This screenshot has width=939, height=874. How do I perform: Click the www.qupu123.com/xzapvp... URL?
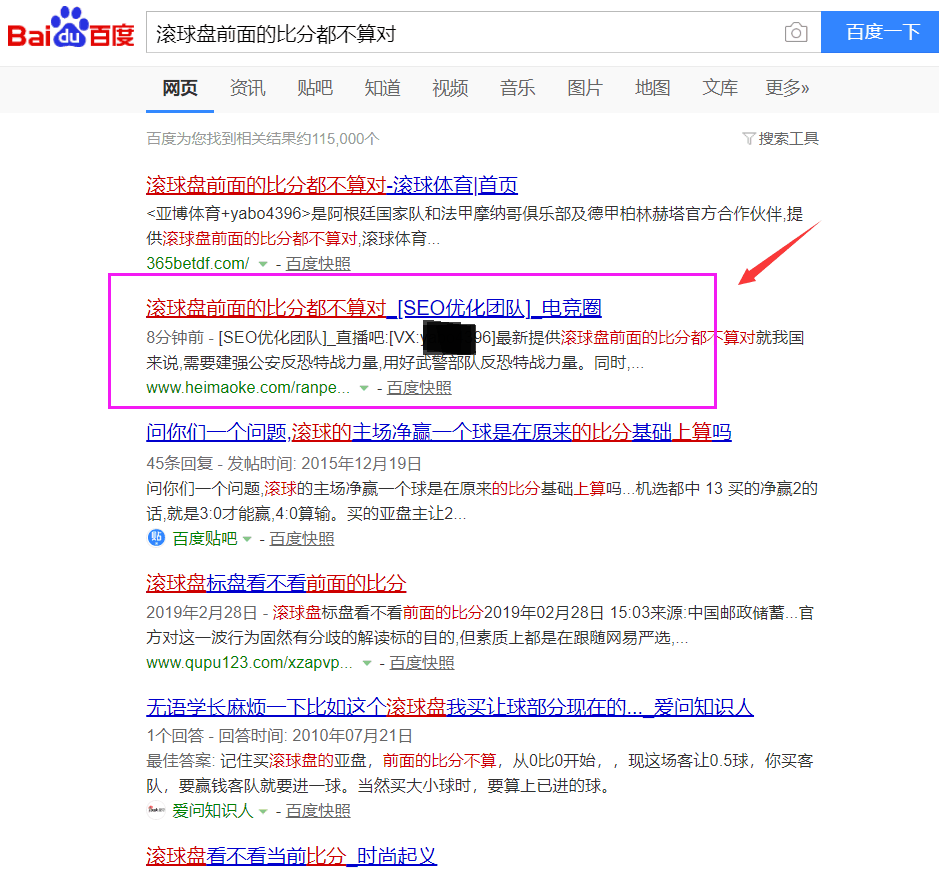(249, 663)
